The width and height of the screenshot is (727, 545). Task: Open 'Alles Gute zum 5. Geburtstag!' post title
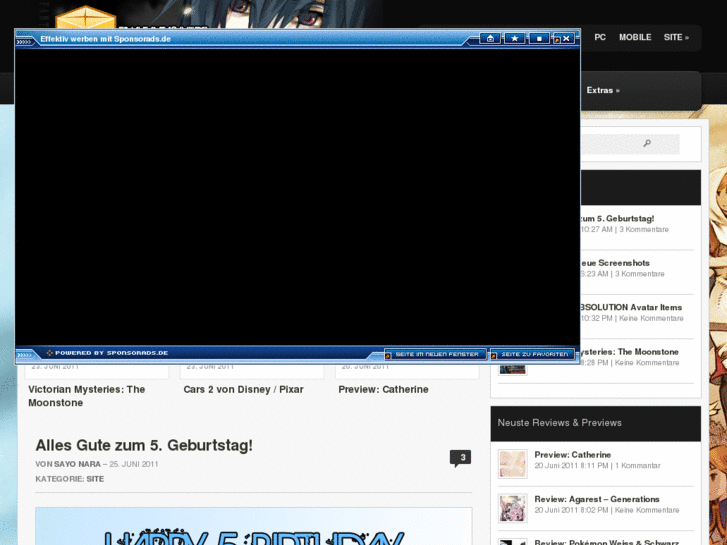click(144, 445)
